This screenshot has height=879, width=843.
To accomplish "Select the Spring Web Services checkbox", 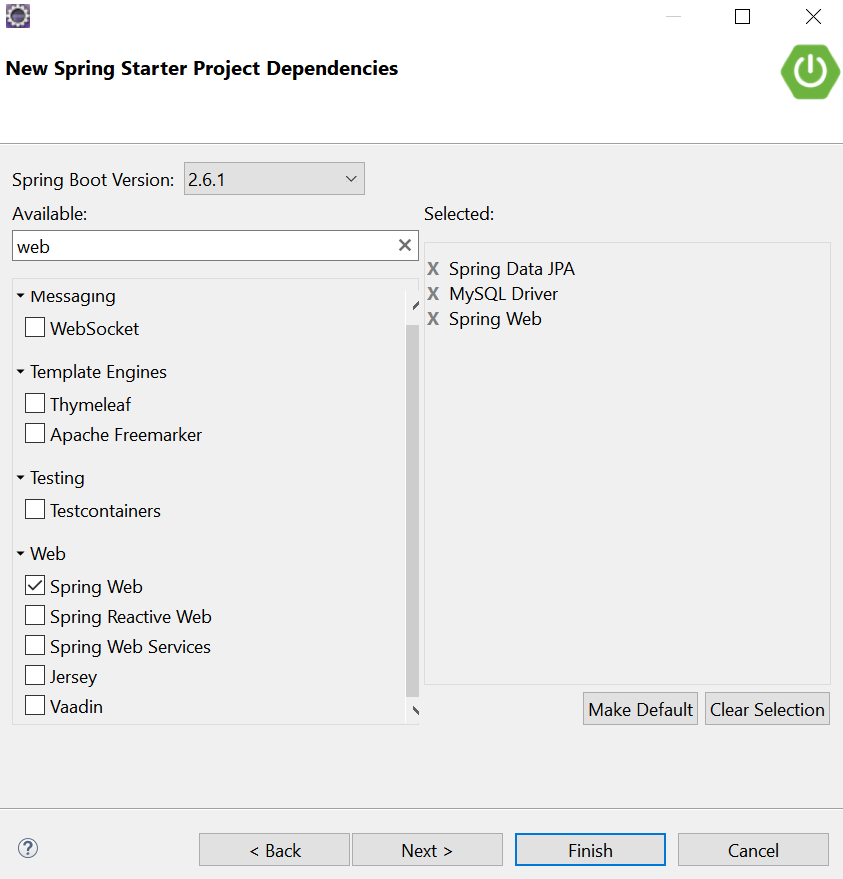I will [35, 646].
